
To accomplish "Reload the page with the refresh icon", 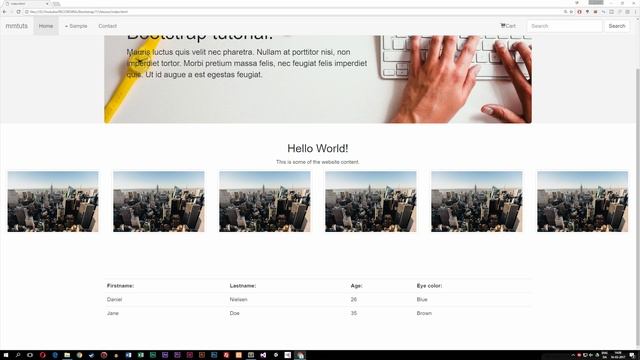I will (x=18, y=12).
